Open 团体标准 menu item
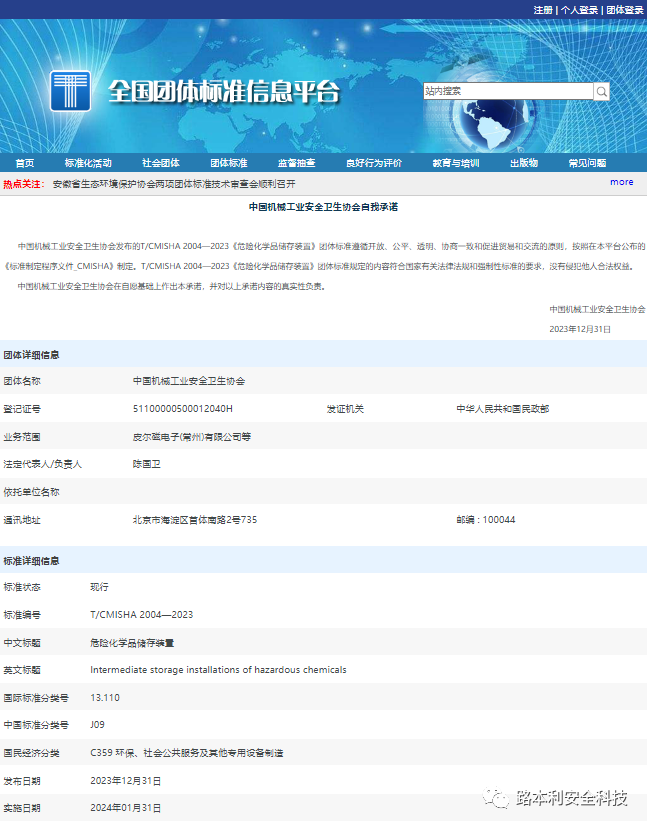This screenshot has width=648, height=827. (229, 163)
